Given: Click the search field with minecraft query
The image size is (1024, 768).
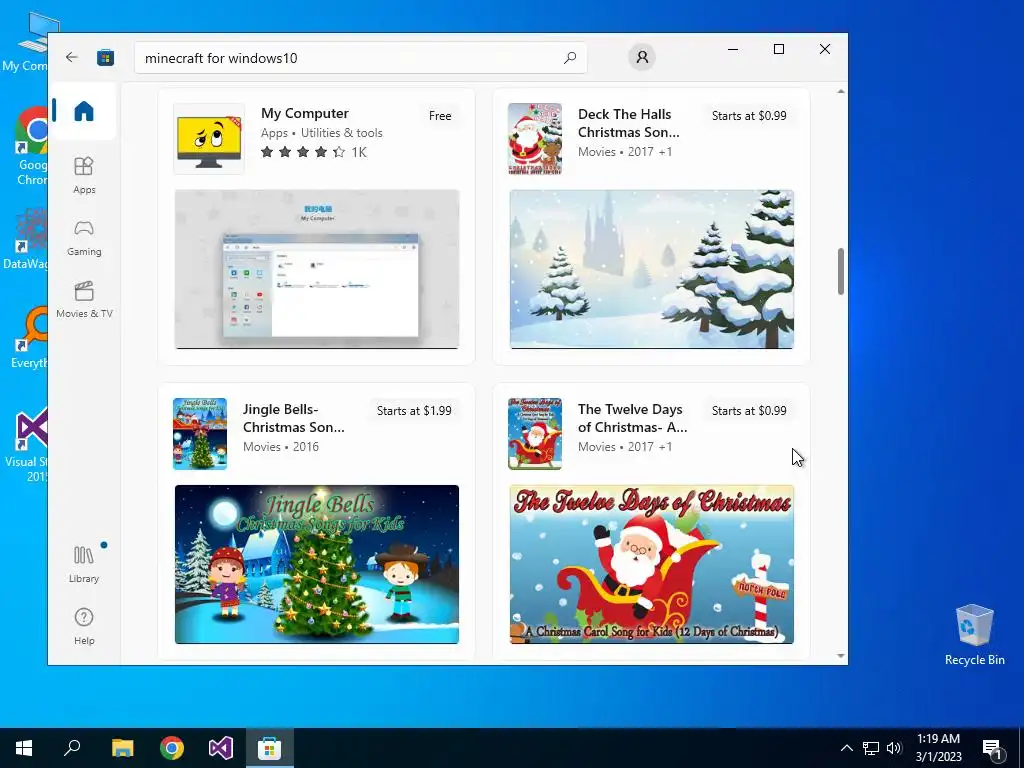Looking at the screenshot, I should coord(360,57).
